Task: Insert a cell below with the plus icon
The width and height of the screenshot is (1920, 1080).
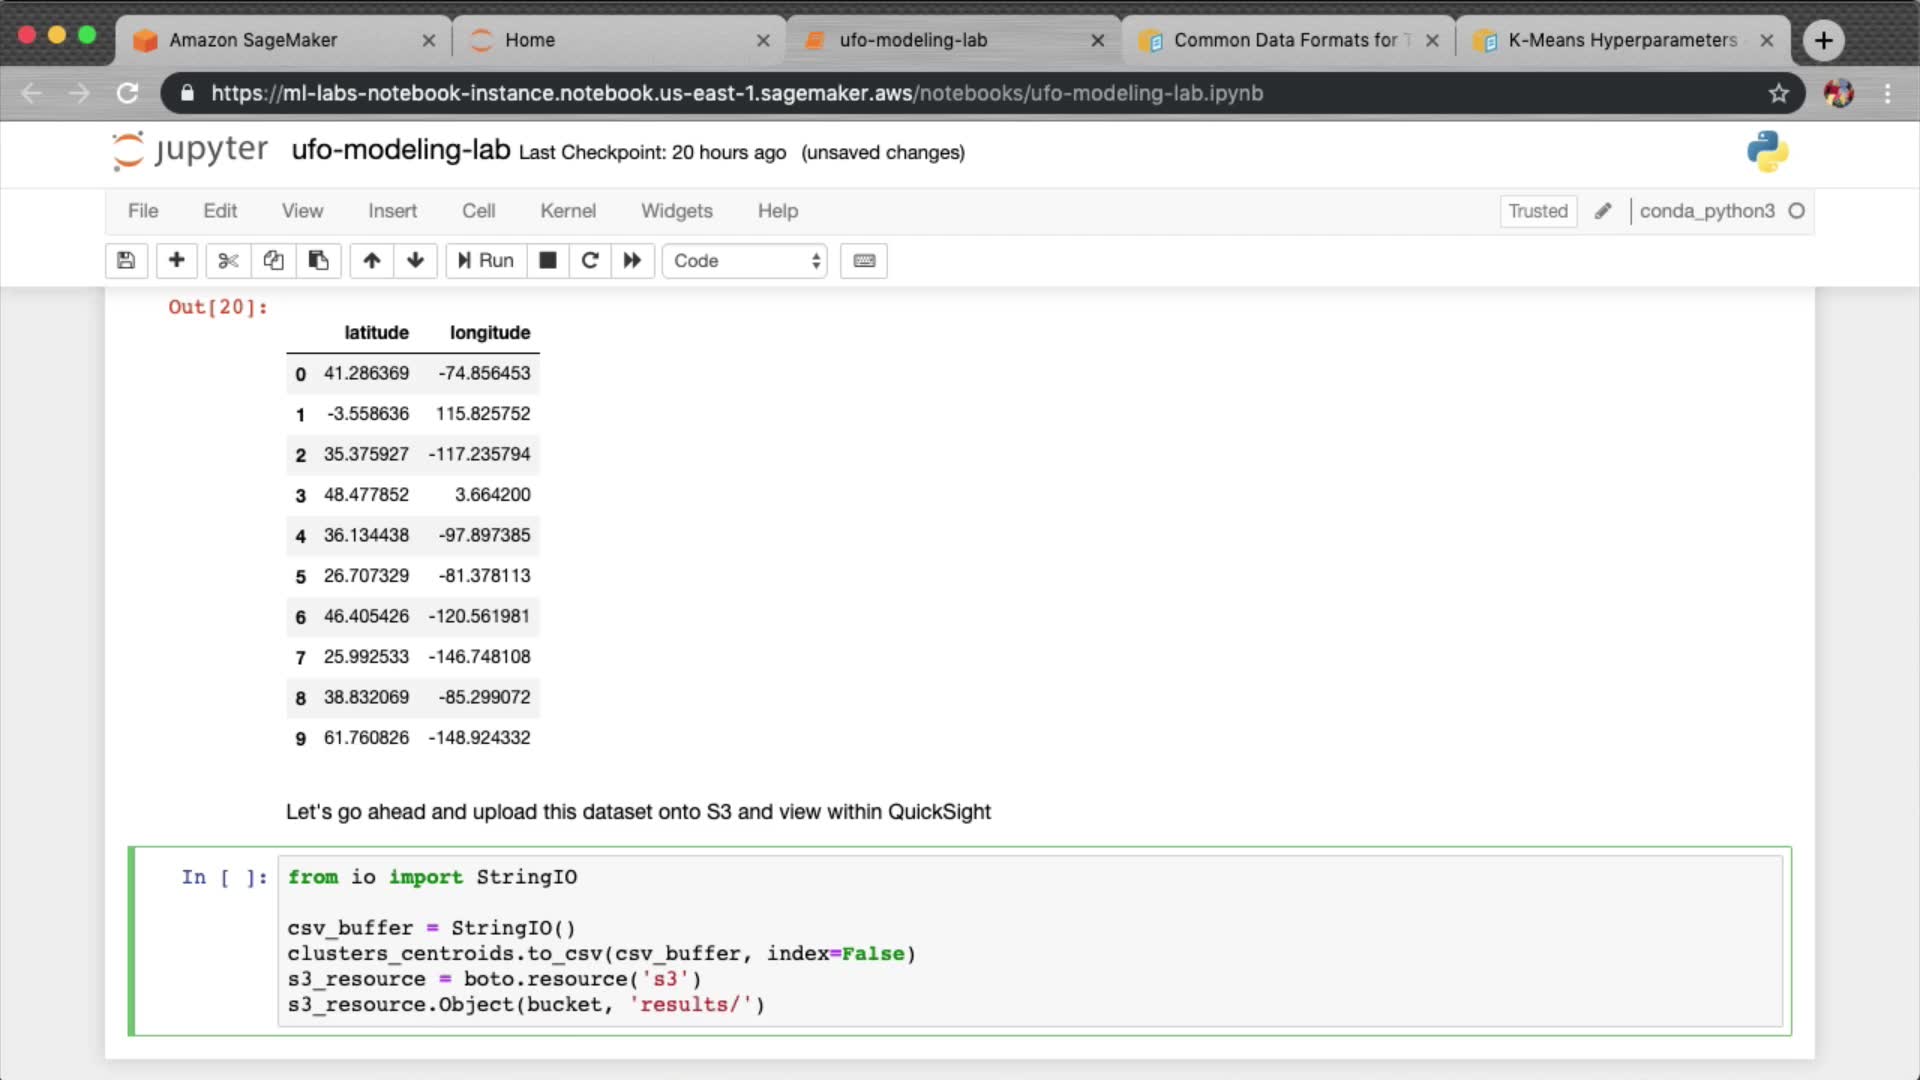Action: tap(176, 261)
